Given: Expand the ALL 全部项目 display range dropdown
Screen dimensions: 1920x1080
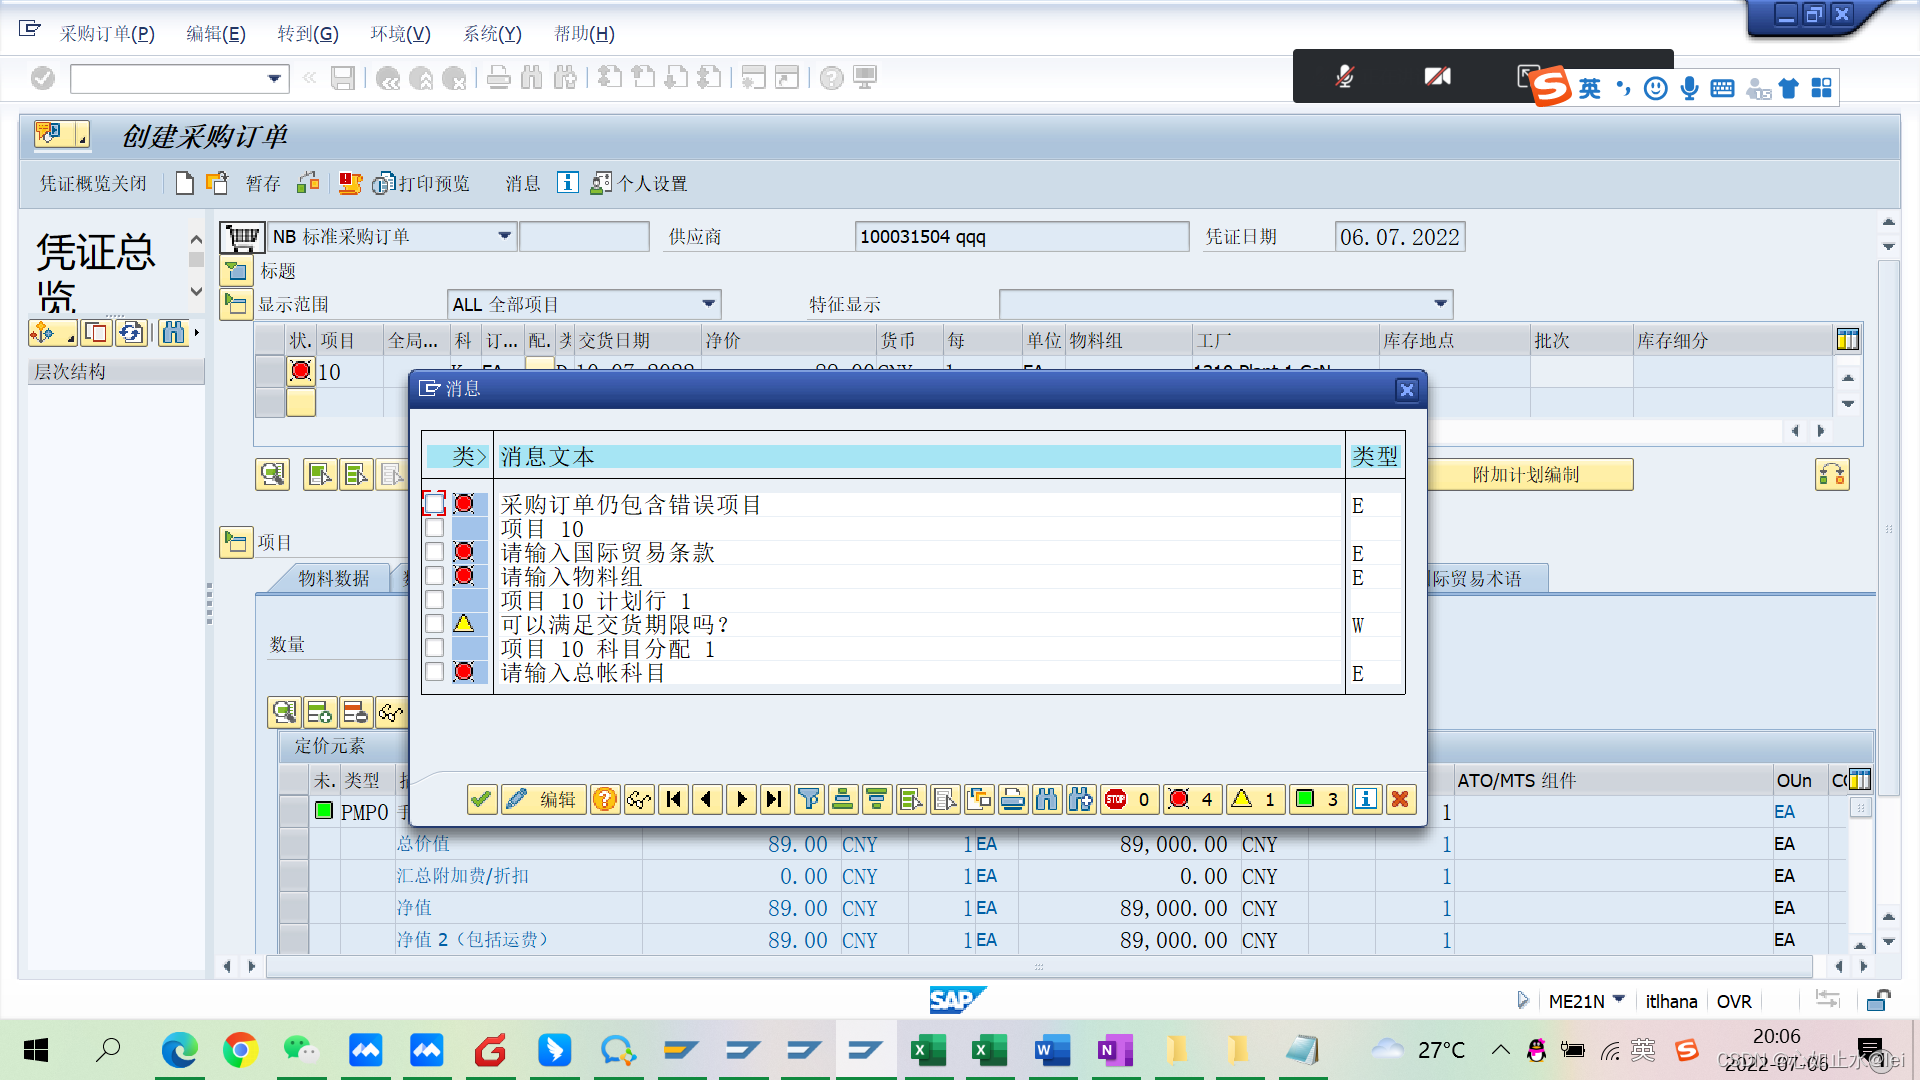Looking at the screenshot, I should pyautogui.click(x=709, y=304).
